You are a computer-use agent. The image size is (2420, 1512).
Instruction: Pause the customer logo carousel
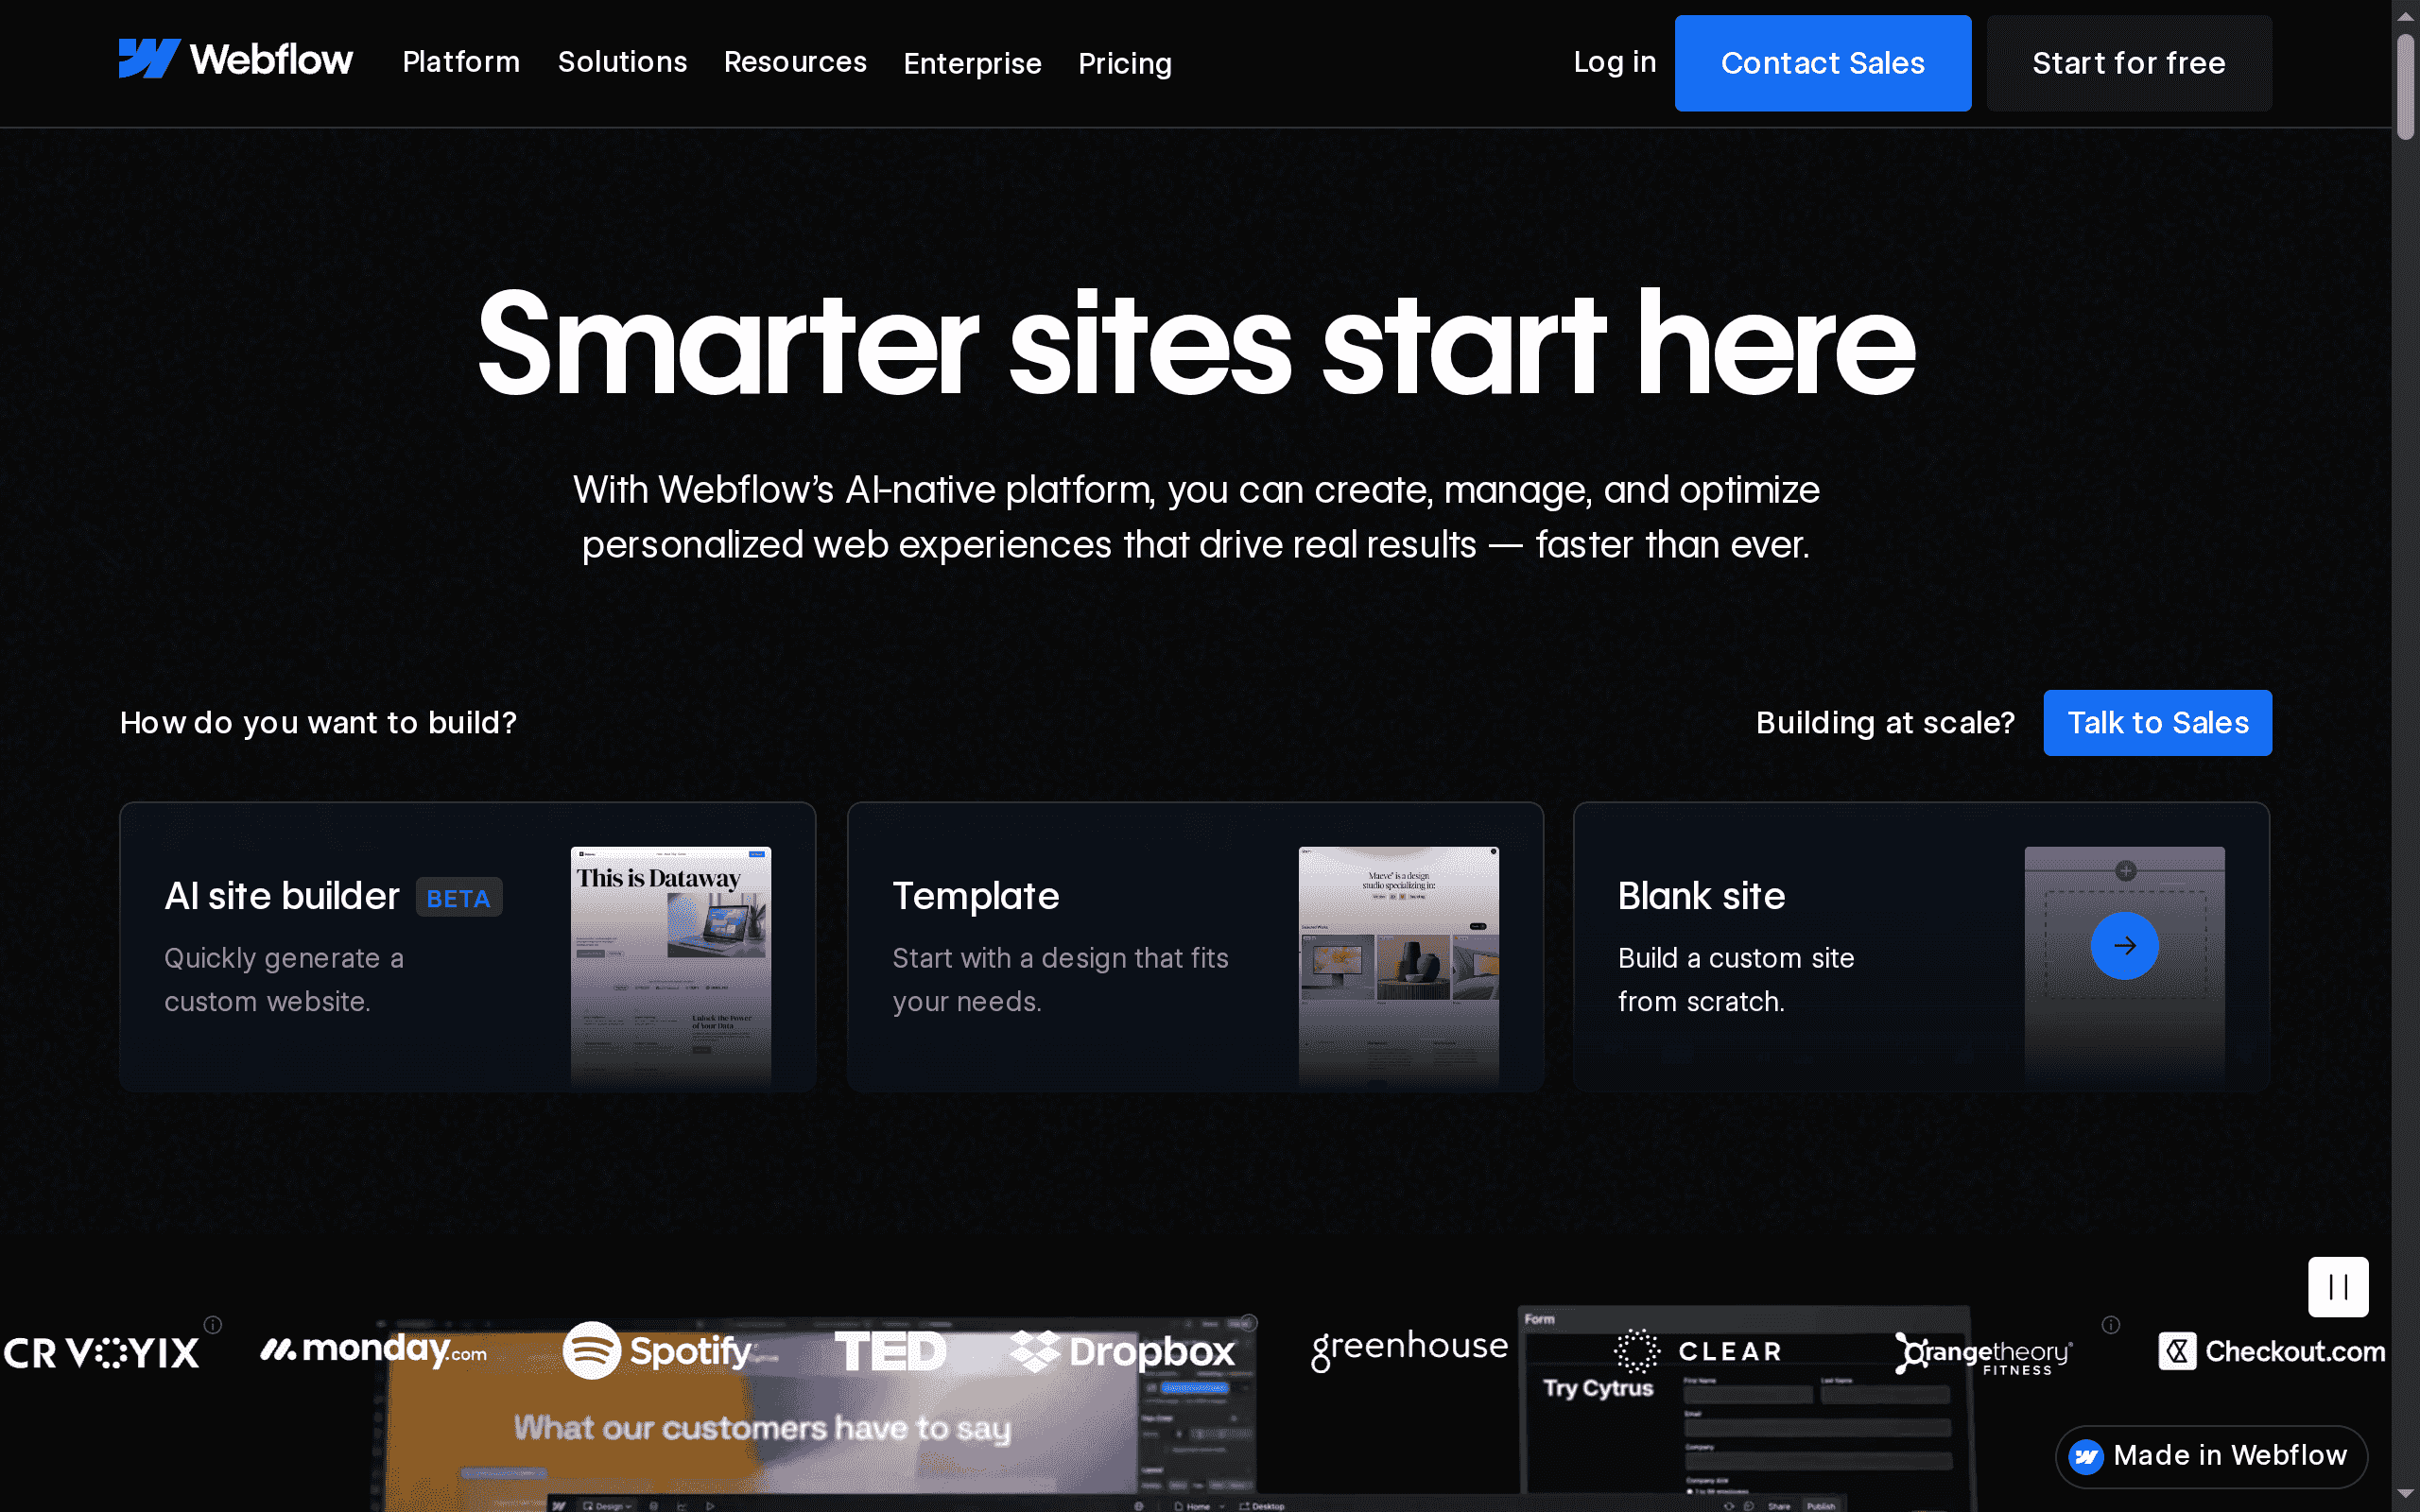pos(2338,1287)
